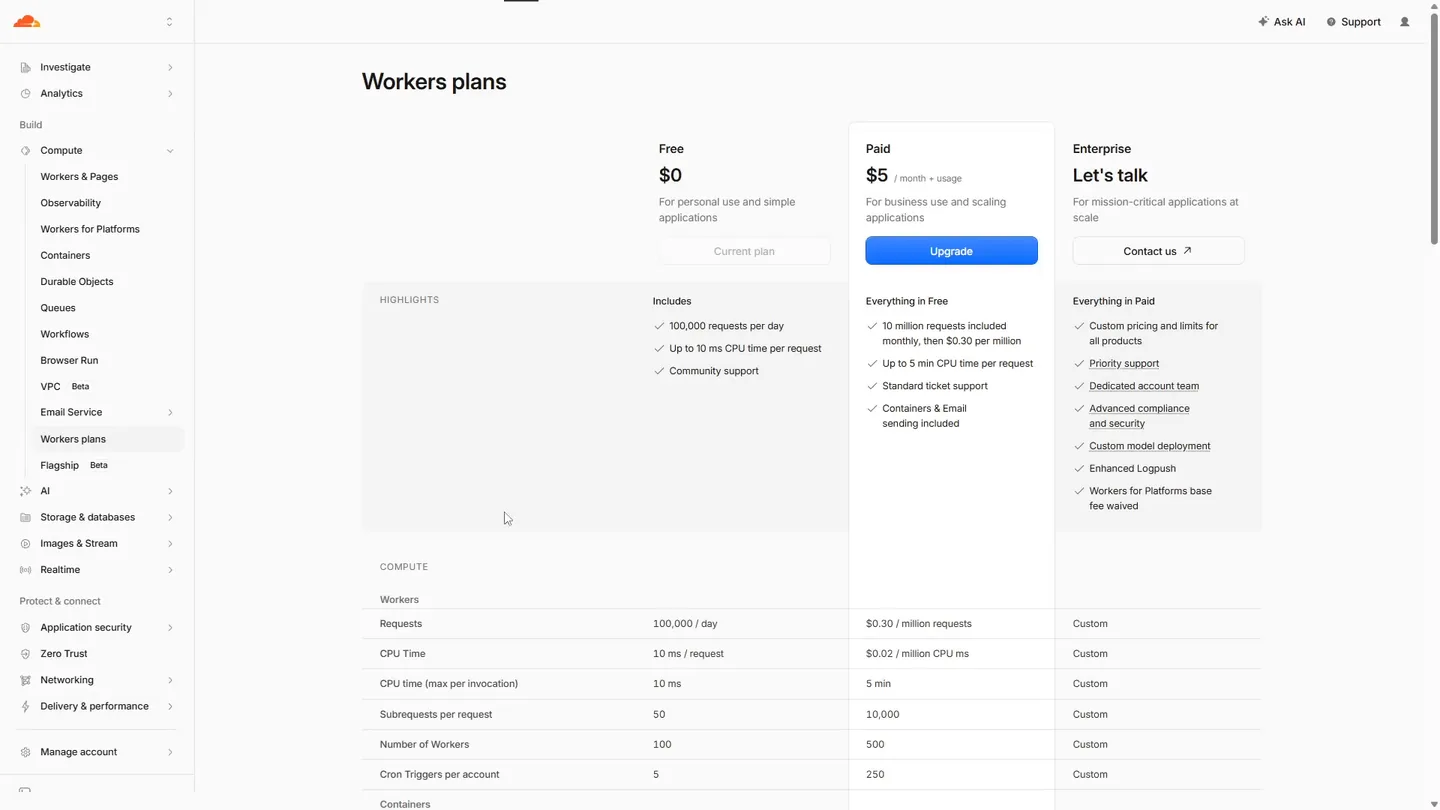Open Workflows in sidebar
The width and height of the screenshot is (1440, 810).
(64, 334)
